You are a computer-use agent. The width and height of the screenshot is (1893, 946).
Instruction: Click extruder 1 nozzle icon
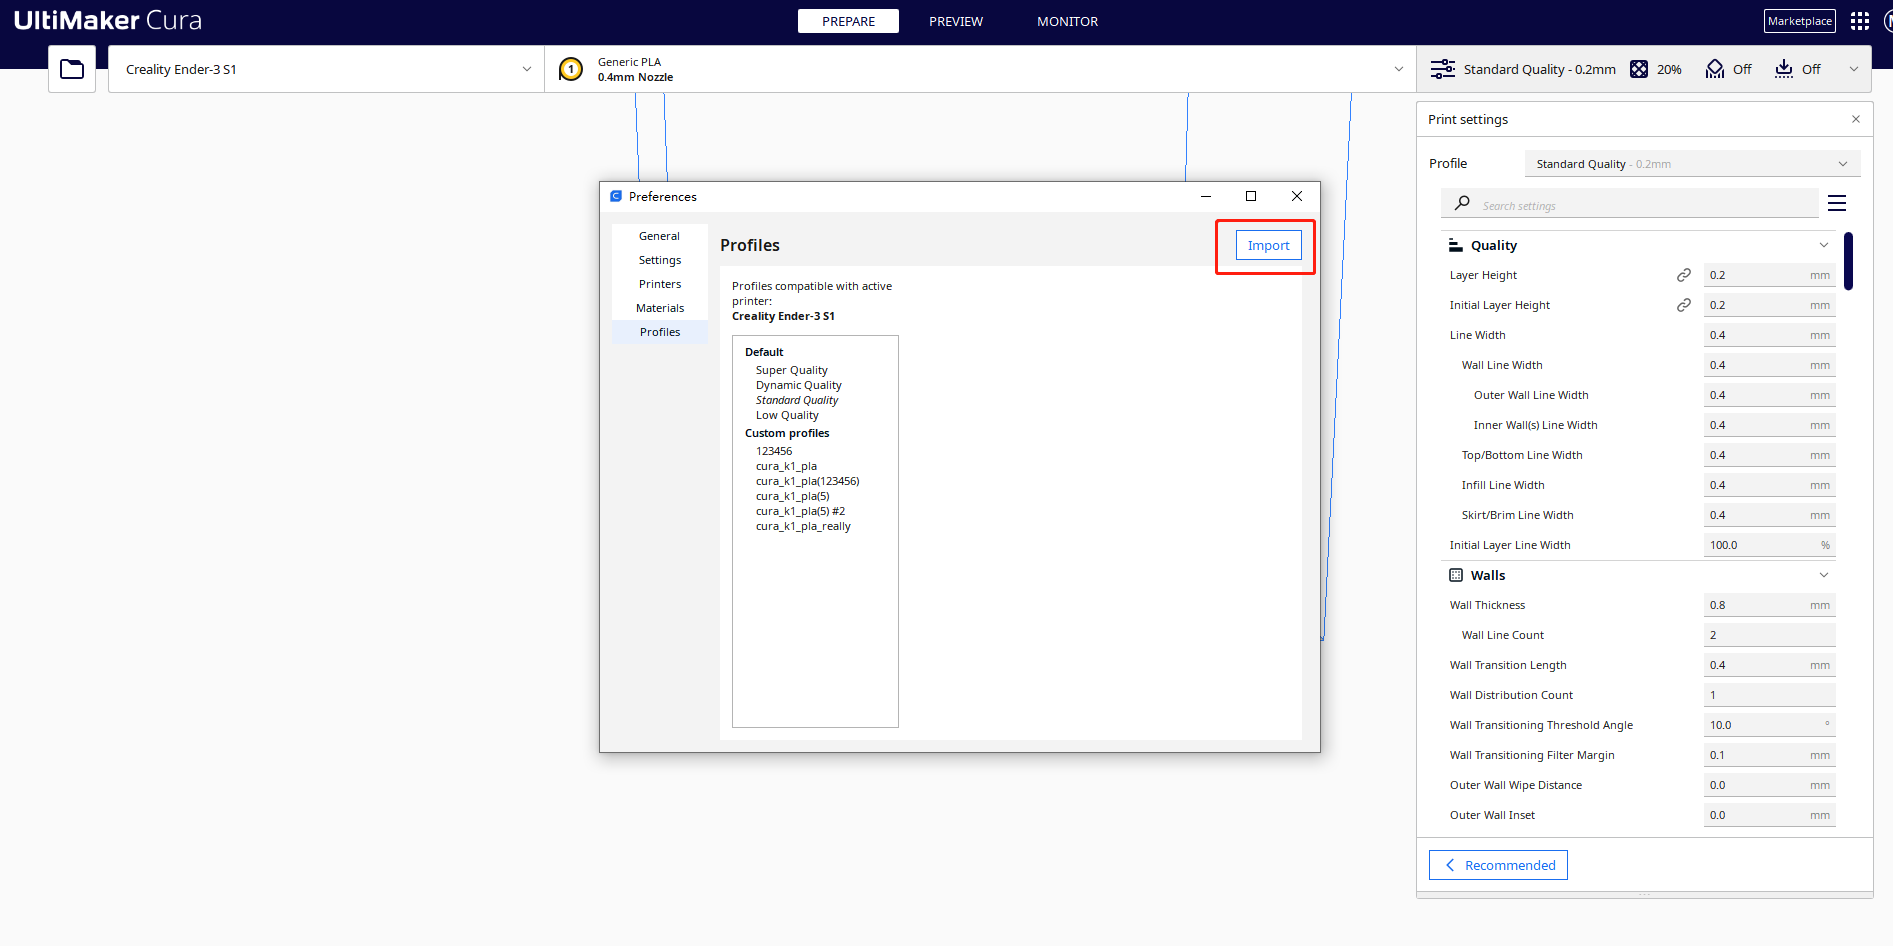tap(571, 69)
